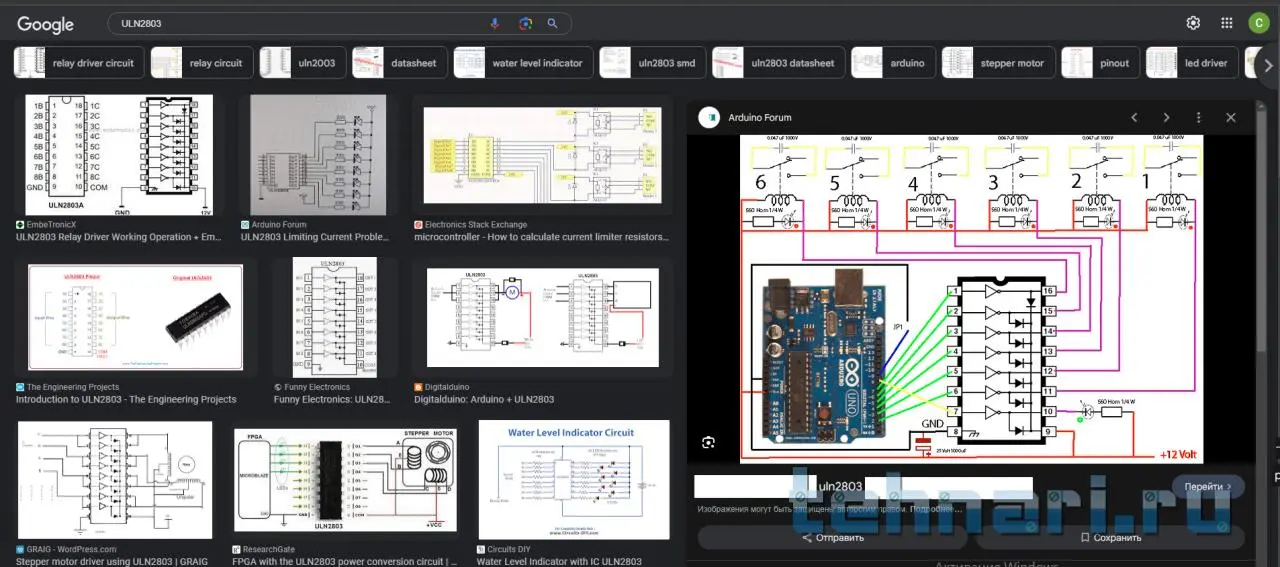The width and height of the screenshot is (1280, 567).
Task: Click the ResearchGate source label
Action: [x=269, y=549]
